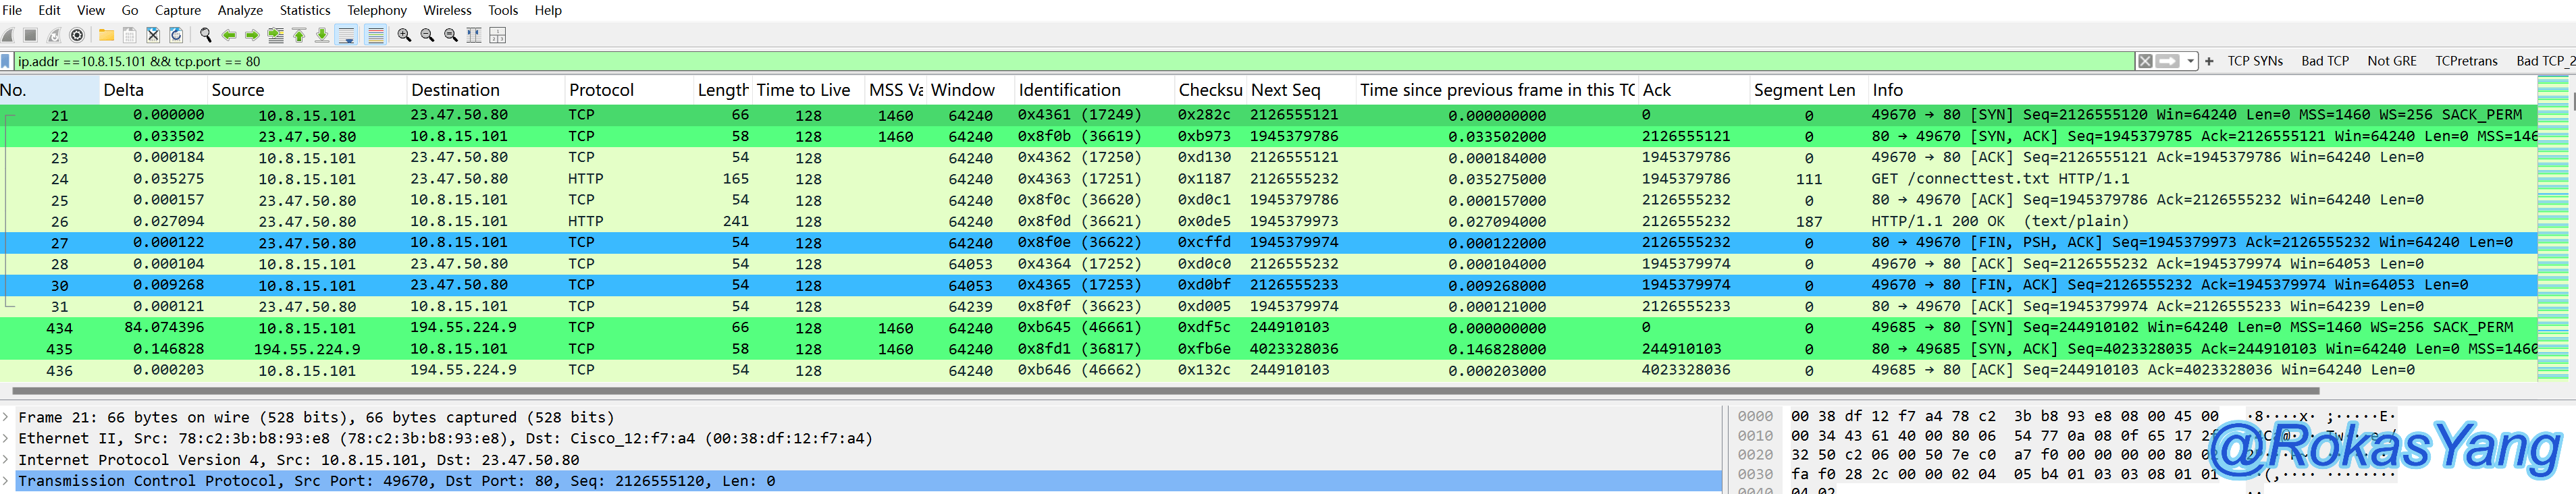Click the display filter input field
The width and height of the screenshot is (2576, 494).
[x=1000, y=61]
